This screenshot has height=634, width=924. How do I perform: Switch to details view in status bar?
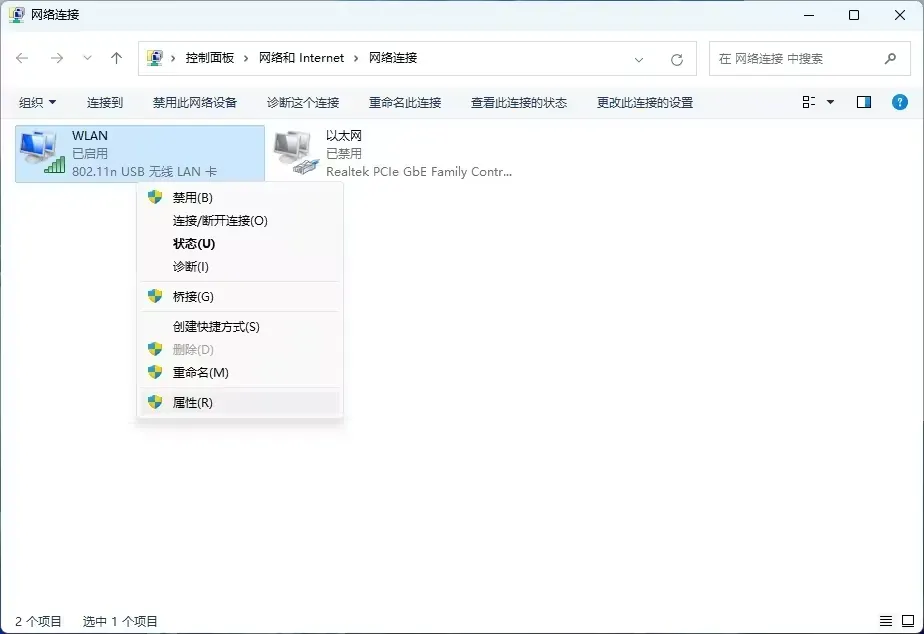886,620
